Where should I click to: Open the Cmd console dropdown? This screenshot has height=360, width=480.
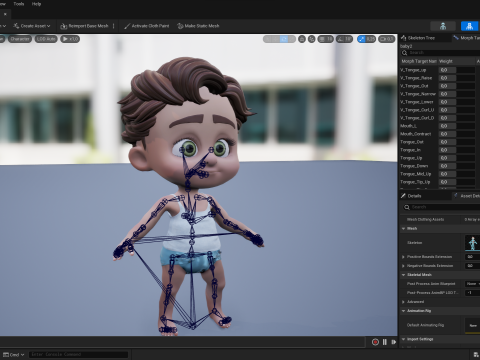tap(14, 355)
